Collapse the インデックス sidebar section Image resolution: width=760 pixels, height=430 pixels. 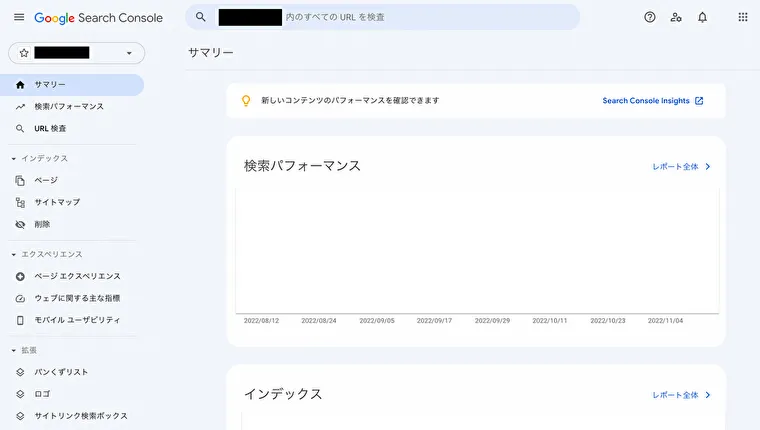(x=14, y=159)
